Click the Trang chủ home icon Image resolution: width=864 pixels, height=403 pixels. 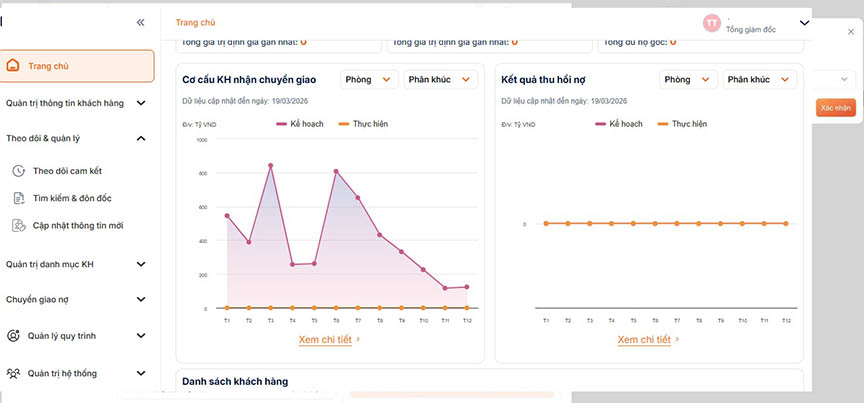[13, 66]
